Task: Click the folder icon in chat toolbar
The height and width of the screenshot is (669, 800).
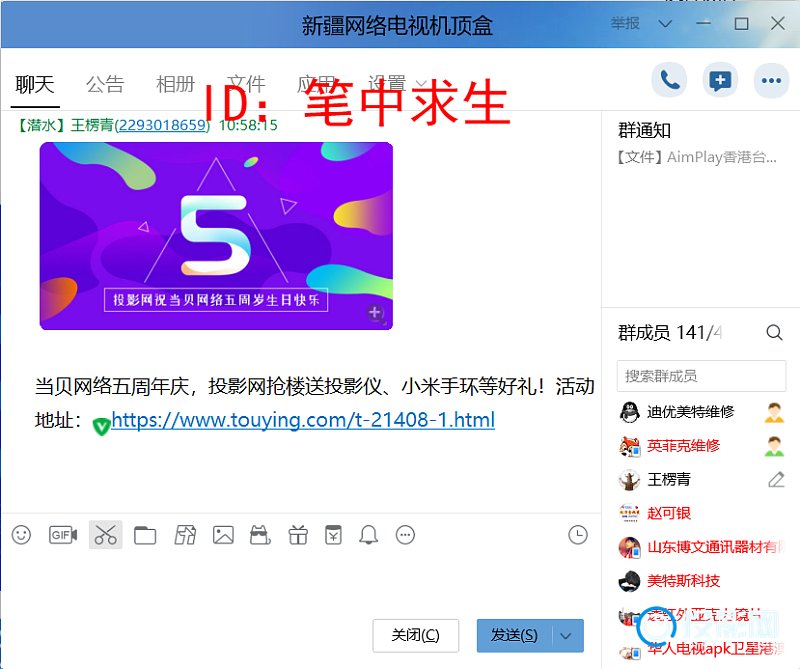Action: pos(145,535)
